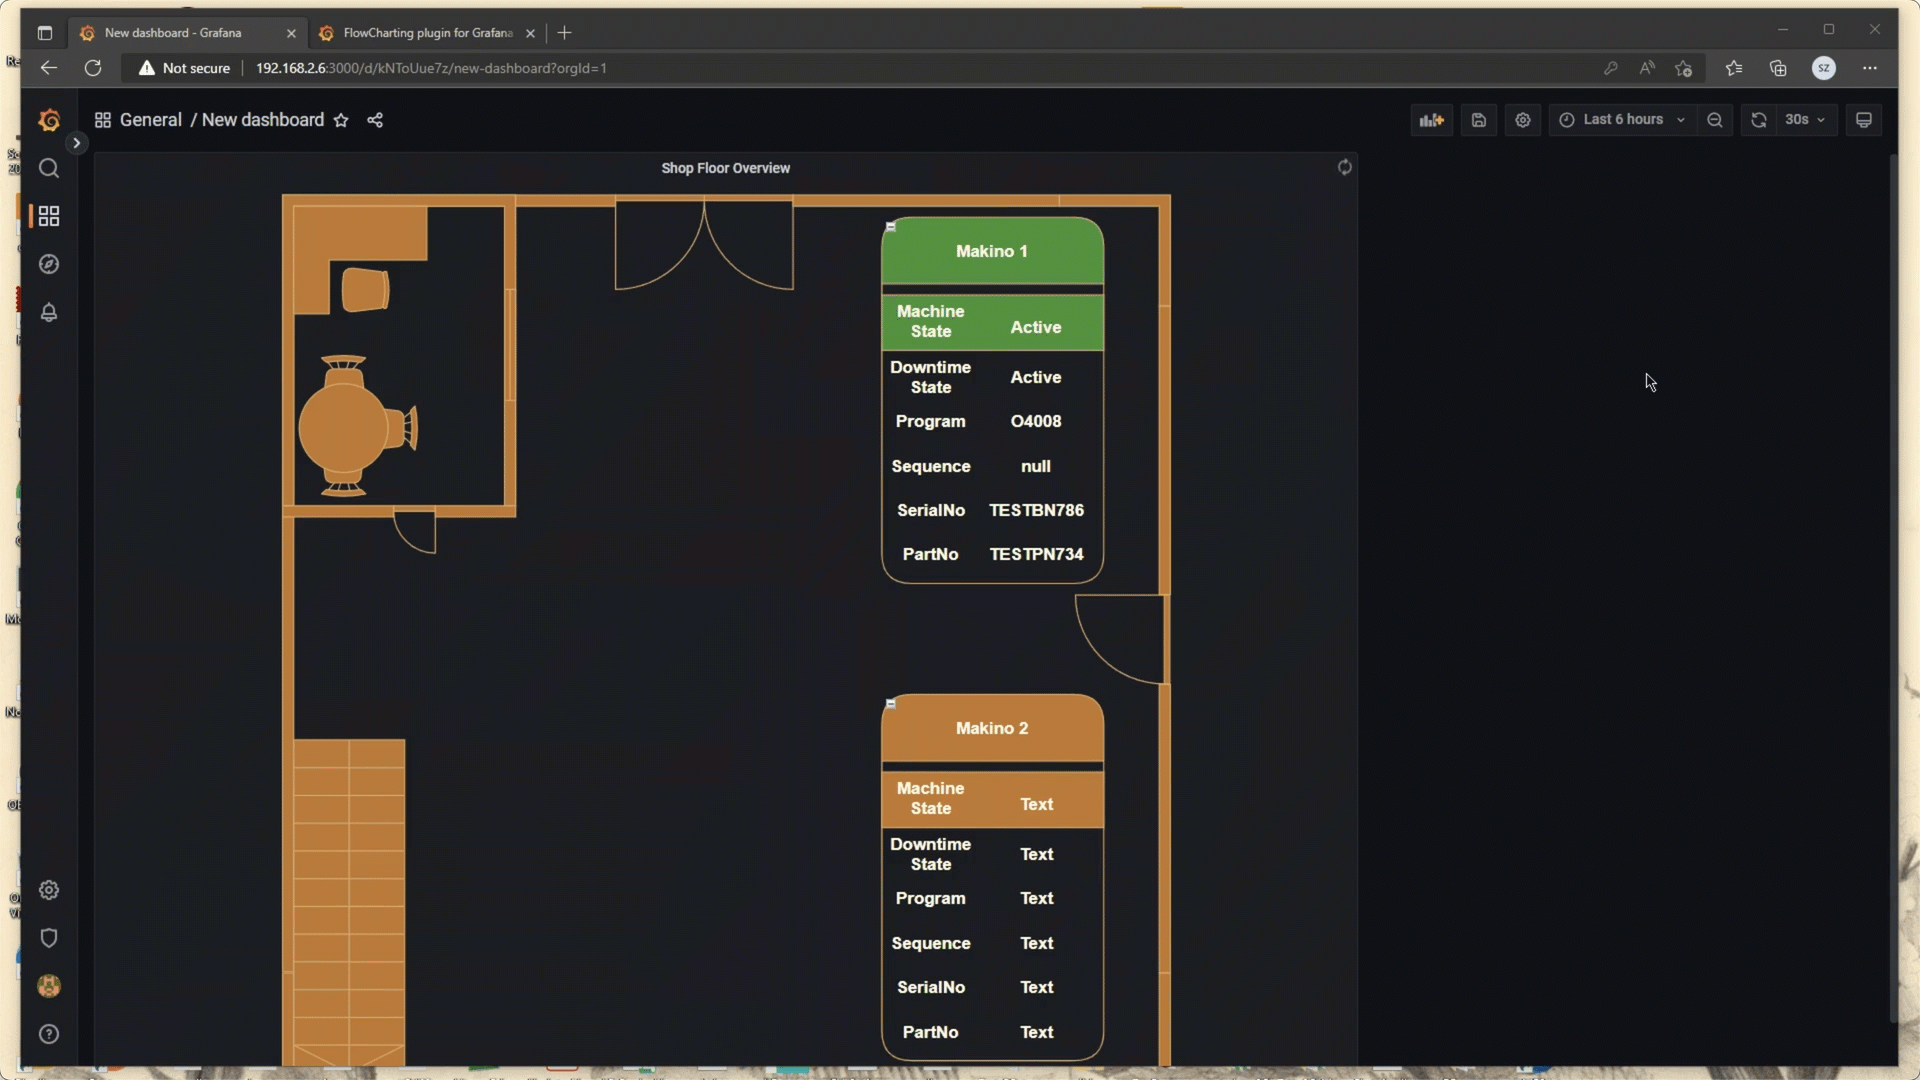Screen dimensions: 1920x1080
Task: Star the New dashboard
Action: pos(341,120)
